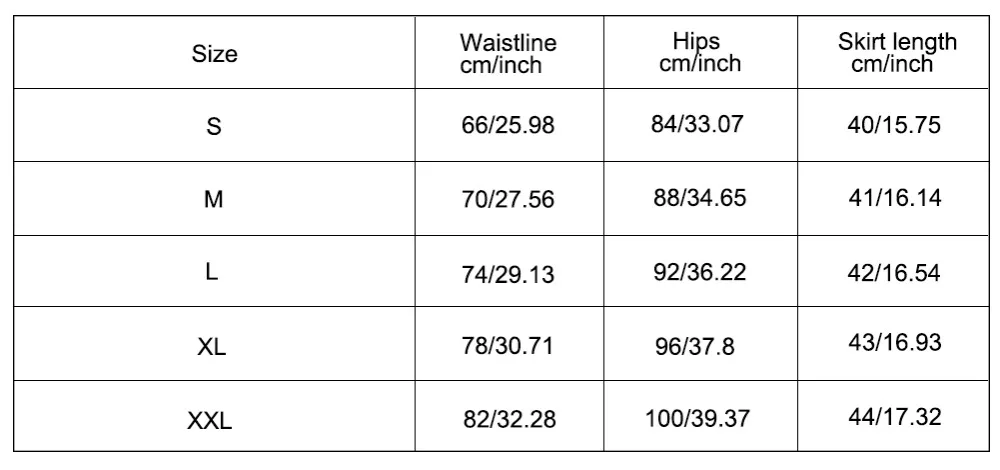The width and height of the screenshot is (1000, 470).
Task: Click hips value 100/39.37
Action: [699, 418]
